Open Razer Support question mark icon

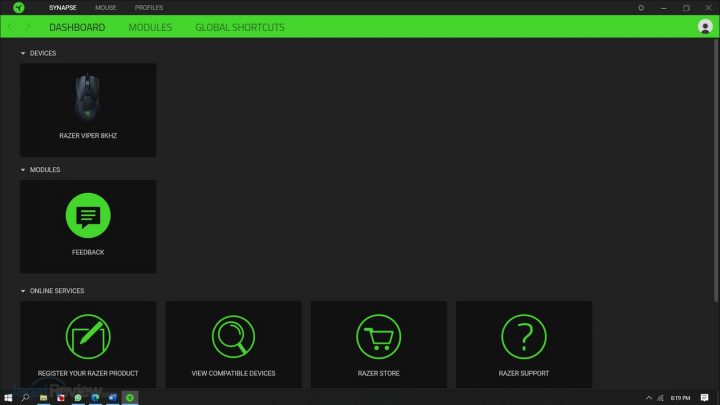coord(523,337)
